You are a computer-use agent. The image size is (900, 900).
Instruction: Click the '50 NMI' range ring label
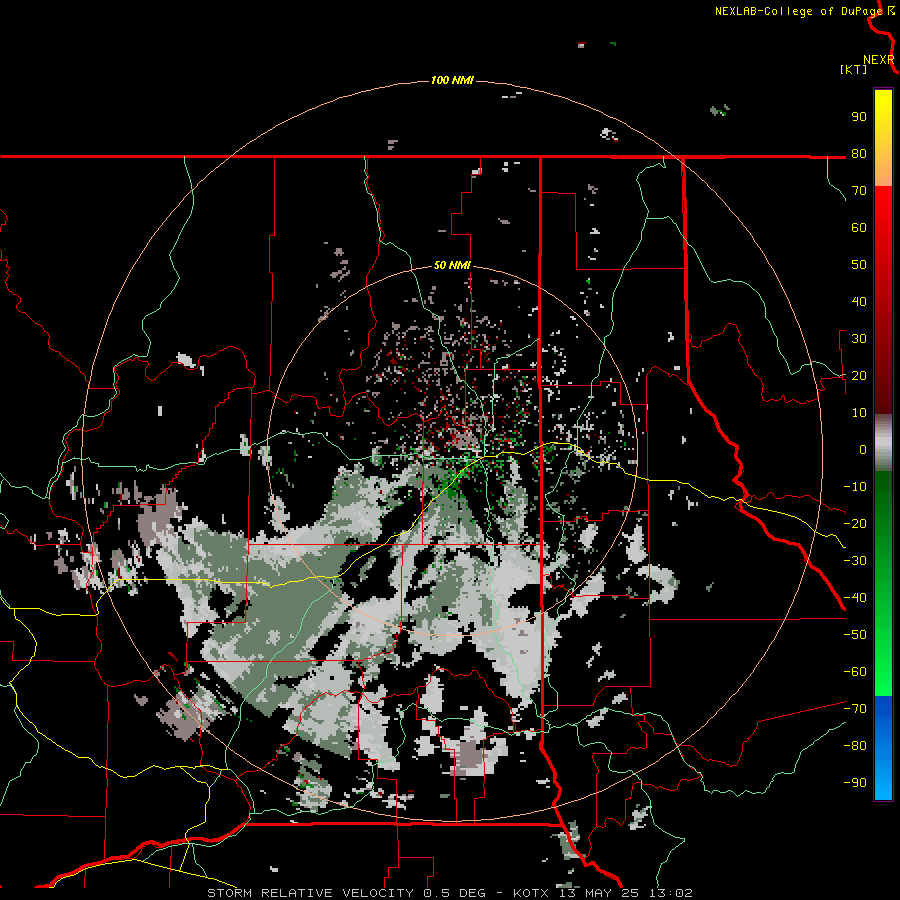[452, 265]
